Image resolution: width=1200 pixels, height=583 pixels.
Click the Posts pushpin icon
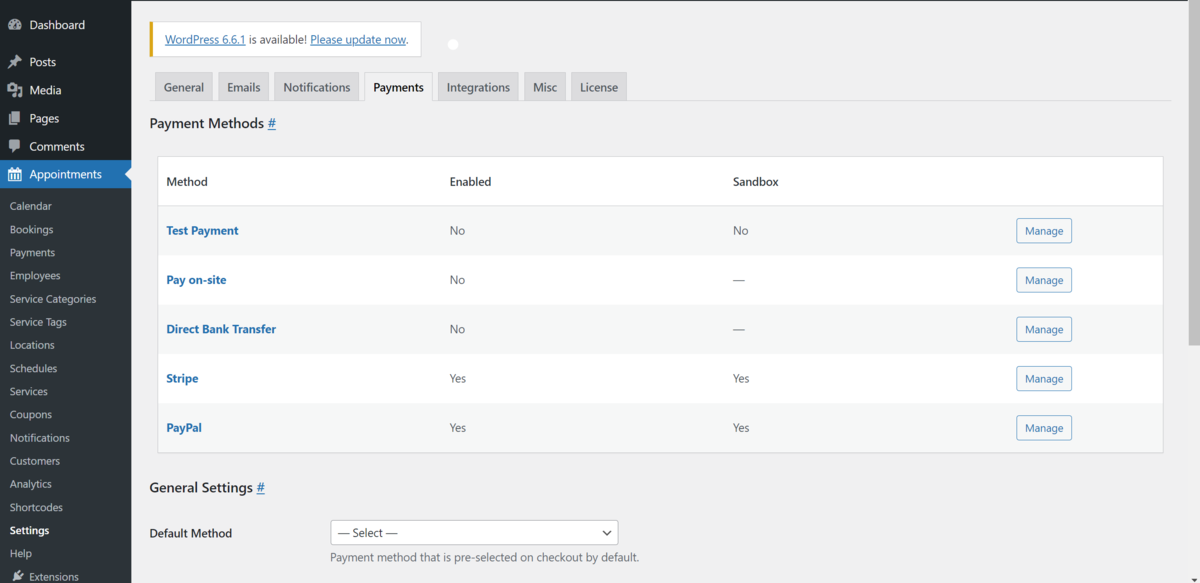[15, 62]
